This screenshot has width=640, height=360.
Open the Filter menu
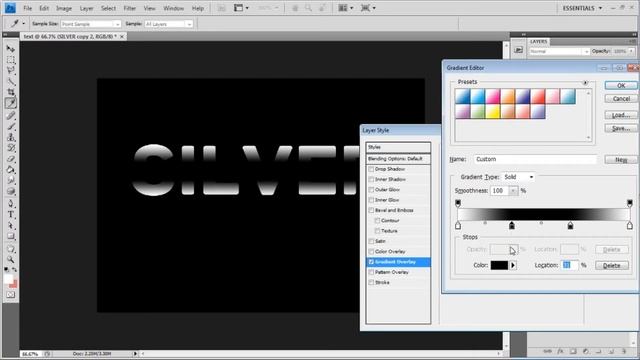coord(129,8)
